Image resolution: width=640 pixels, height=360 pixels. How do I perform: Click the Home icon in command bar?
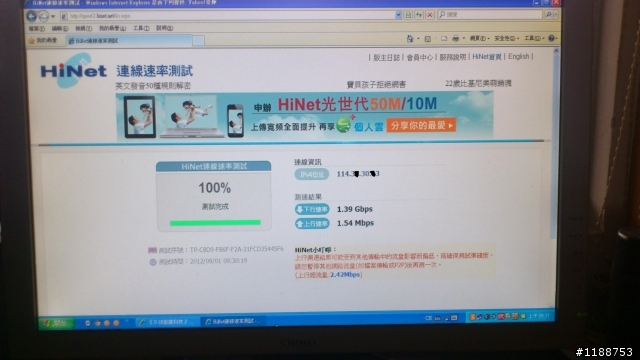(410, 38)
